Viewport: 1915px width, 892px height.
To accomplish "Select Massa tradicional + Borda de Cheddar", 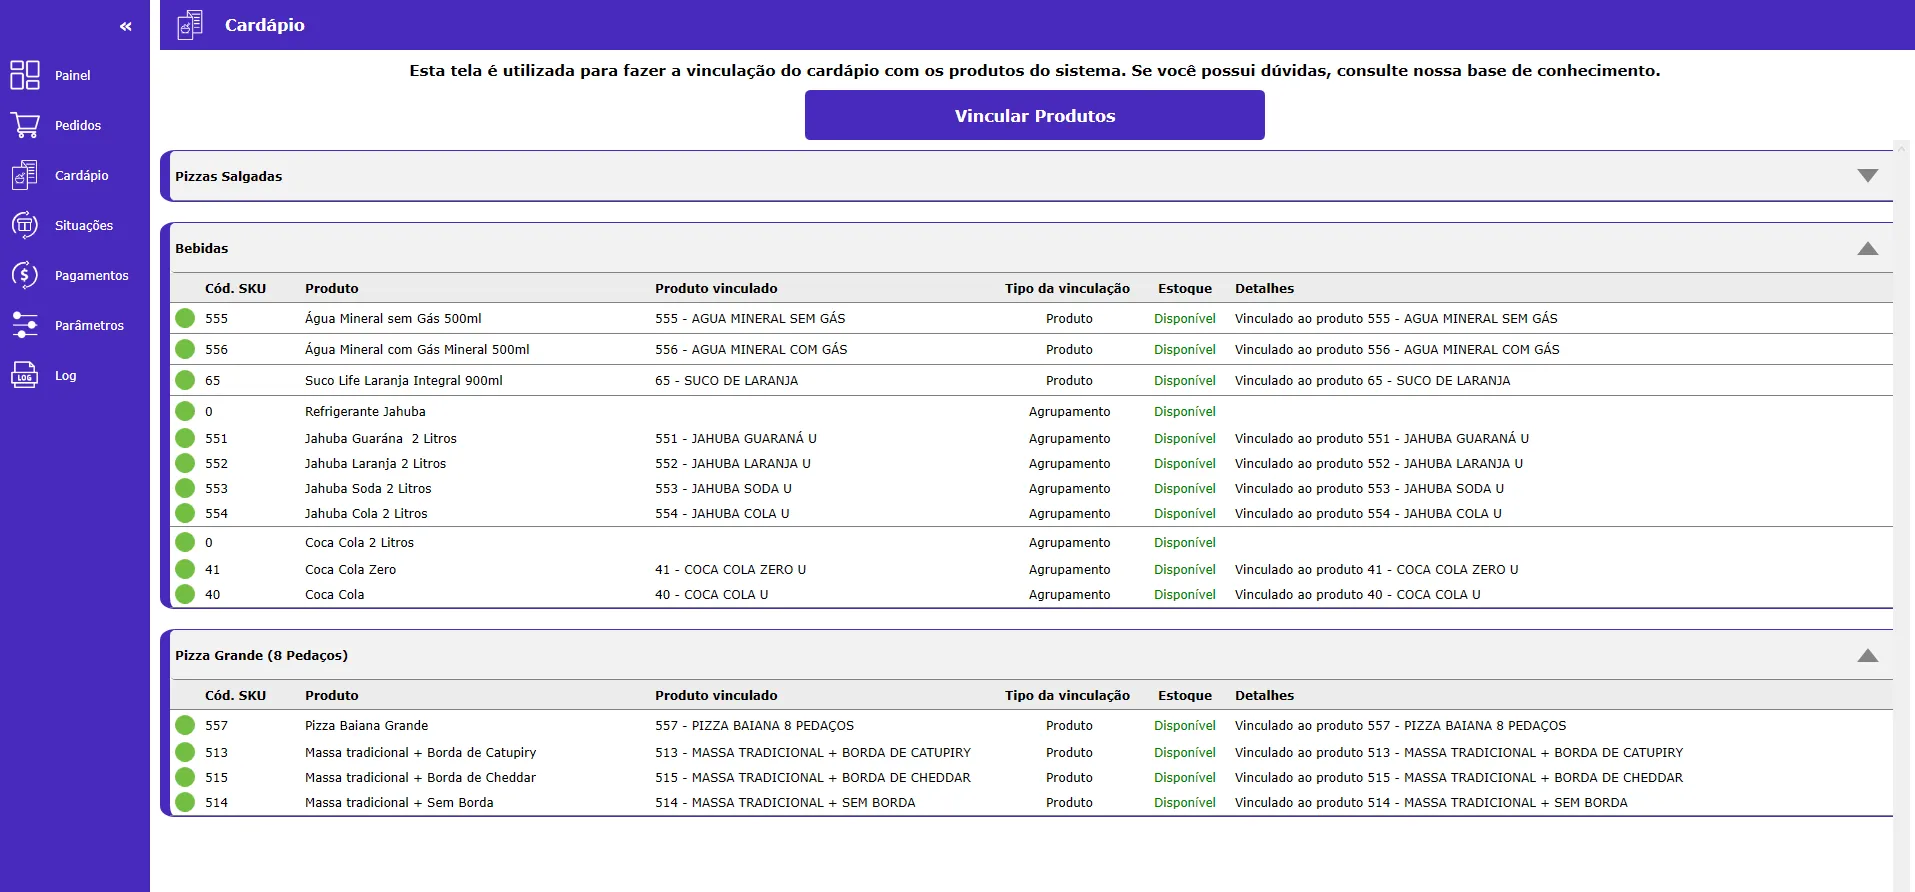I will pyautogui.click(x=420, y=777).
